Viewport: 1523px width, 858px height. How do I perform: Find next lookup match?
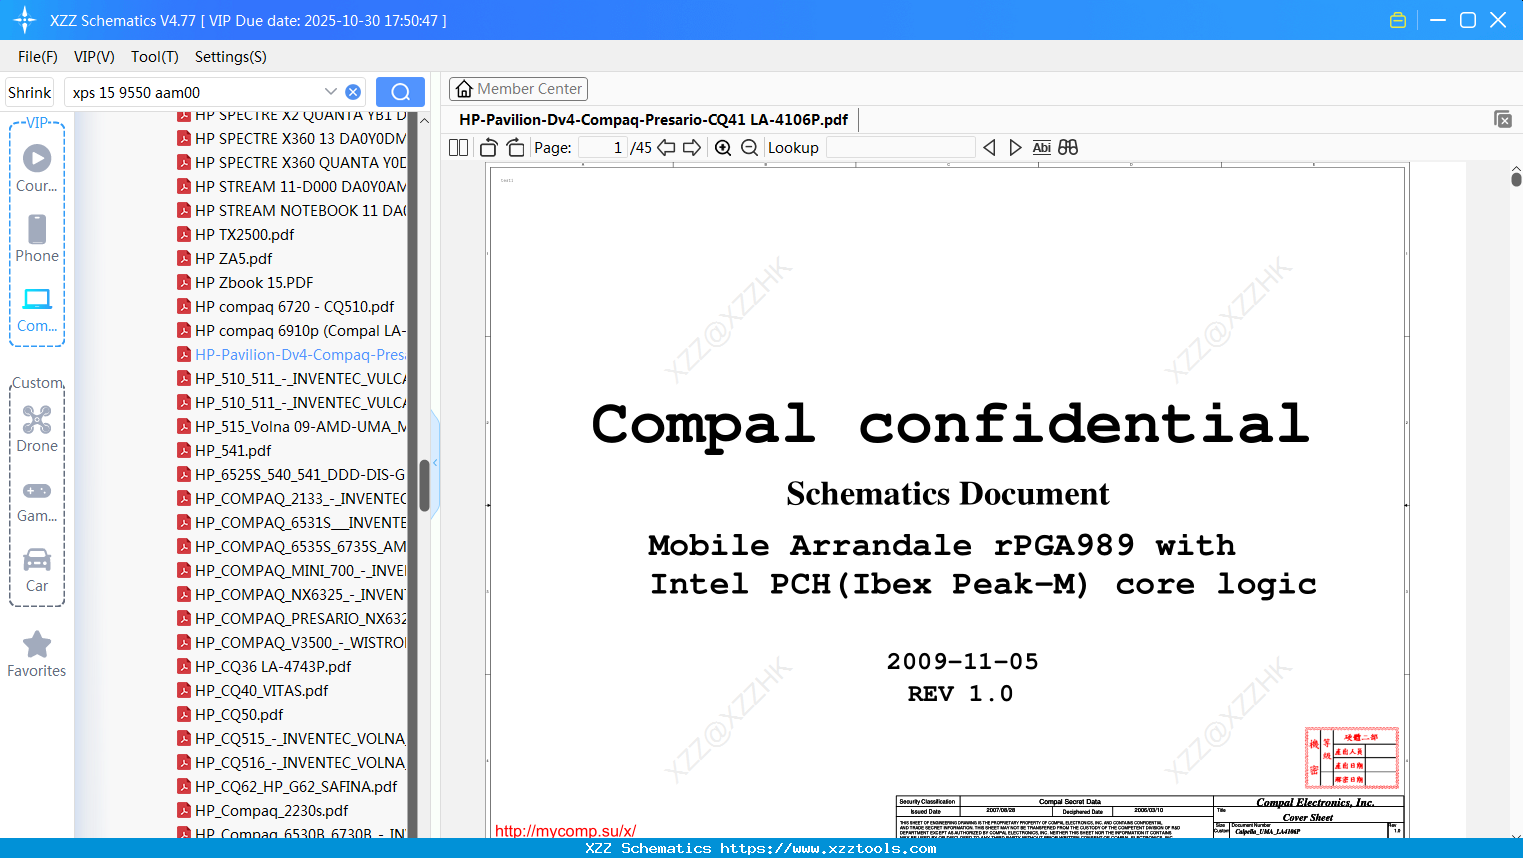click(x=1015, y=148)
